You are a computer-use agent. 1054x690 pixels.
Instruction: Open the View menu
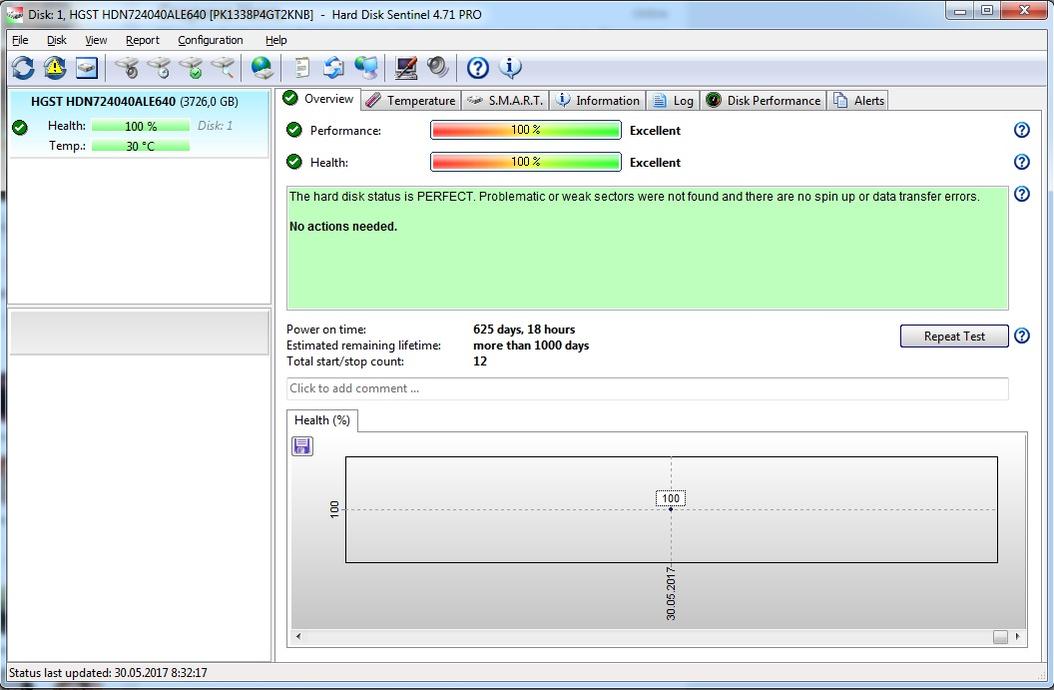[96, 40]
